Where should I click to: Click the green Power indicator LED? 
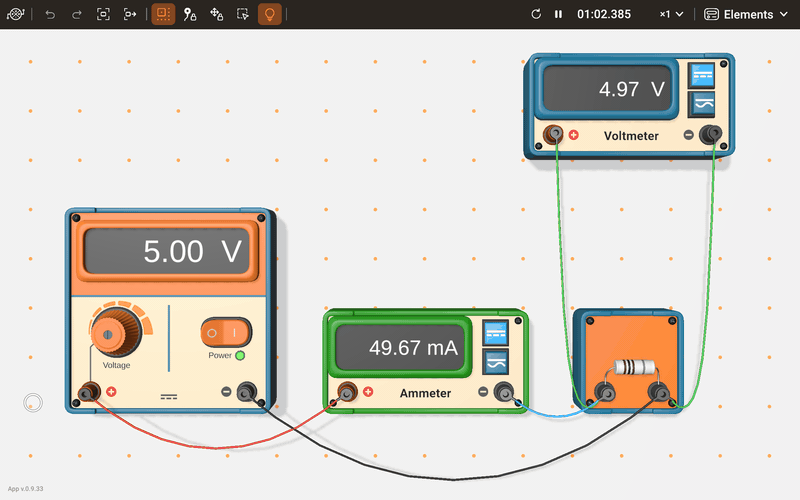(240, 356)
